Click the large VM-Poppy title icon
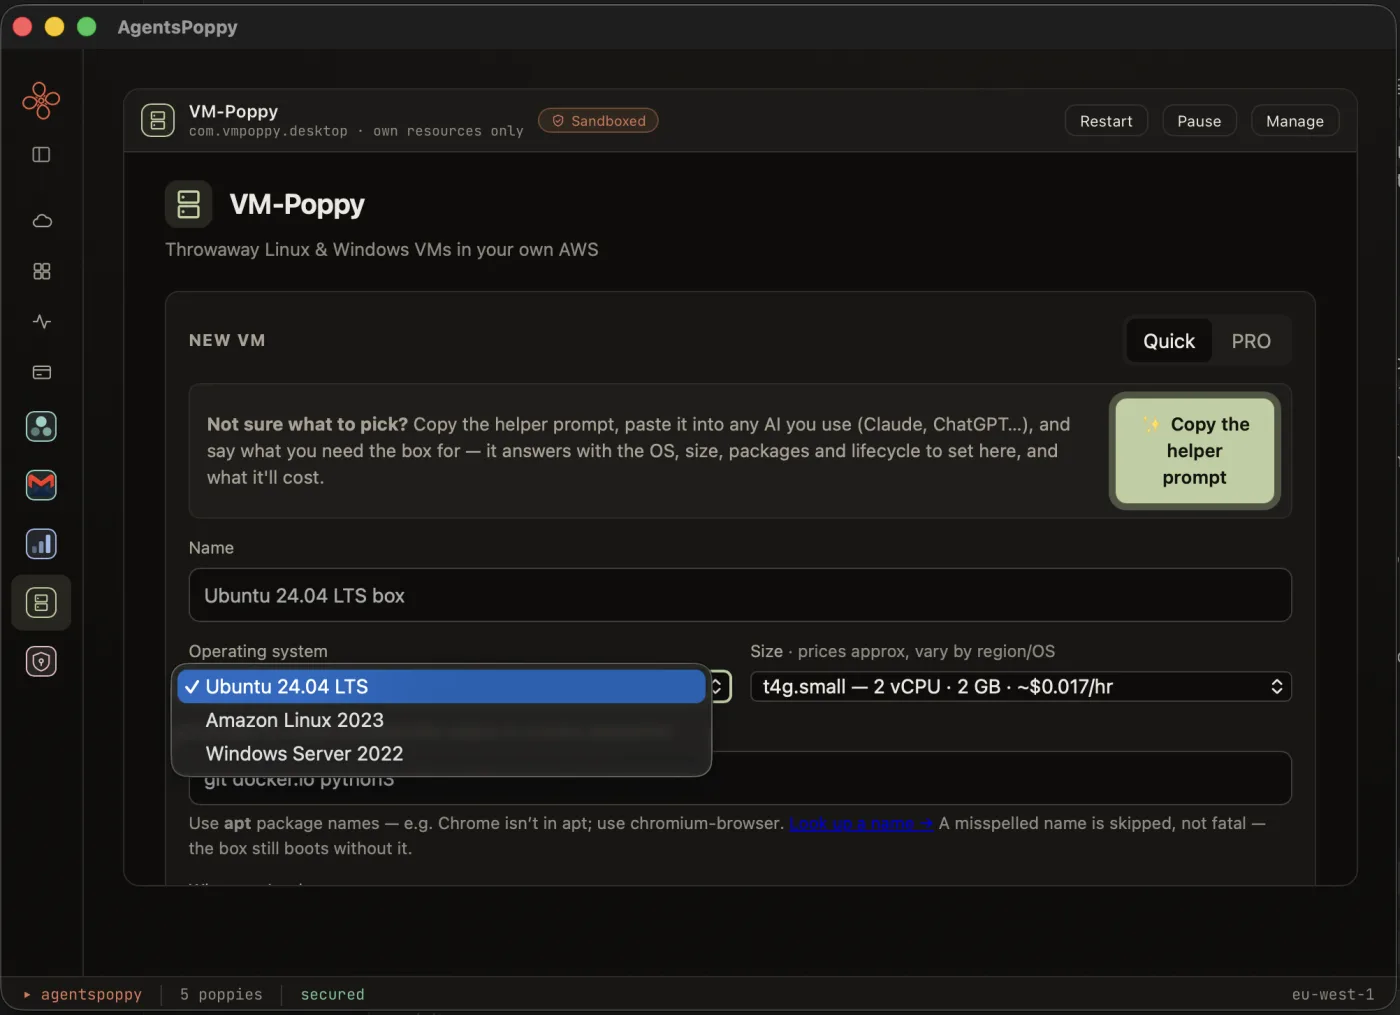The image size is (1400, 1015). click(x=189, y=205)
